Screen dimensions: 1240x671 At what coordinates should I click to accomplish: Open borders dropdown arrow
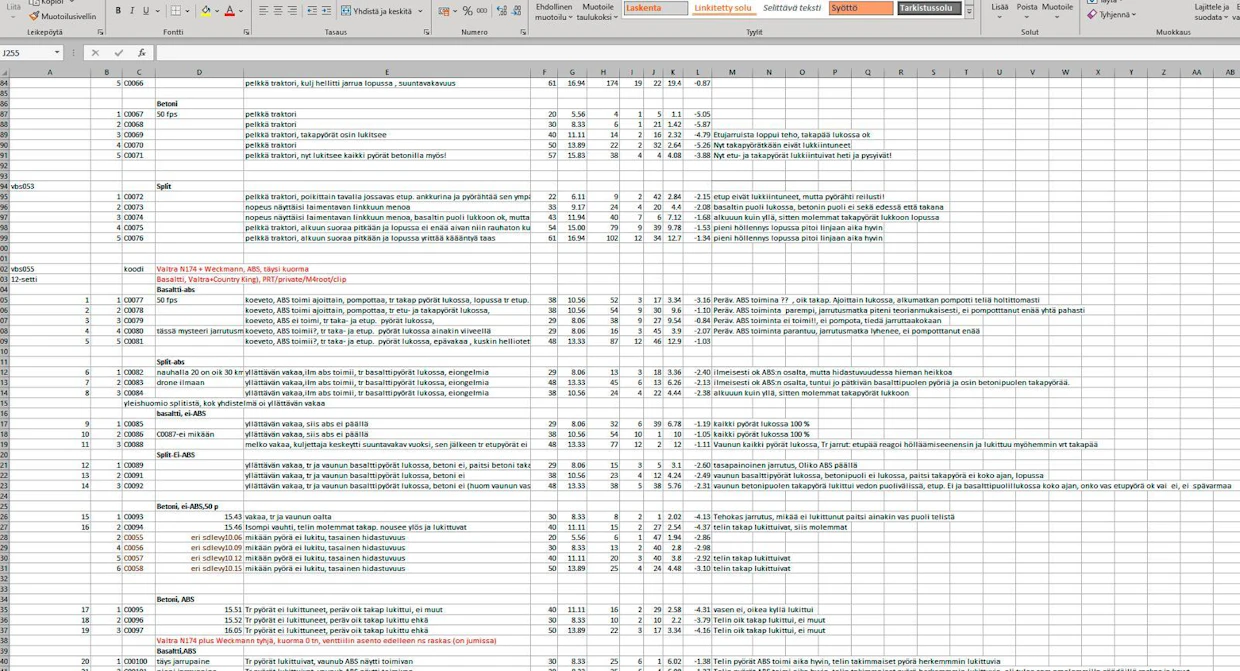coord(188,11)
